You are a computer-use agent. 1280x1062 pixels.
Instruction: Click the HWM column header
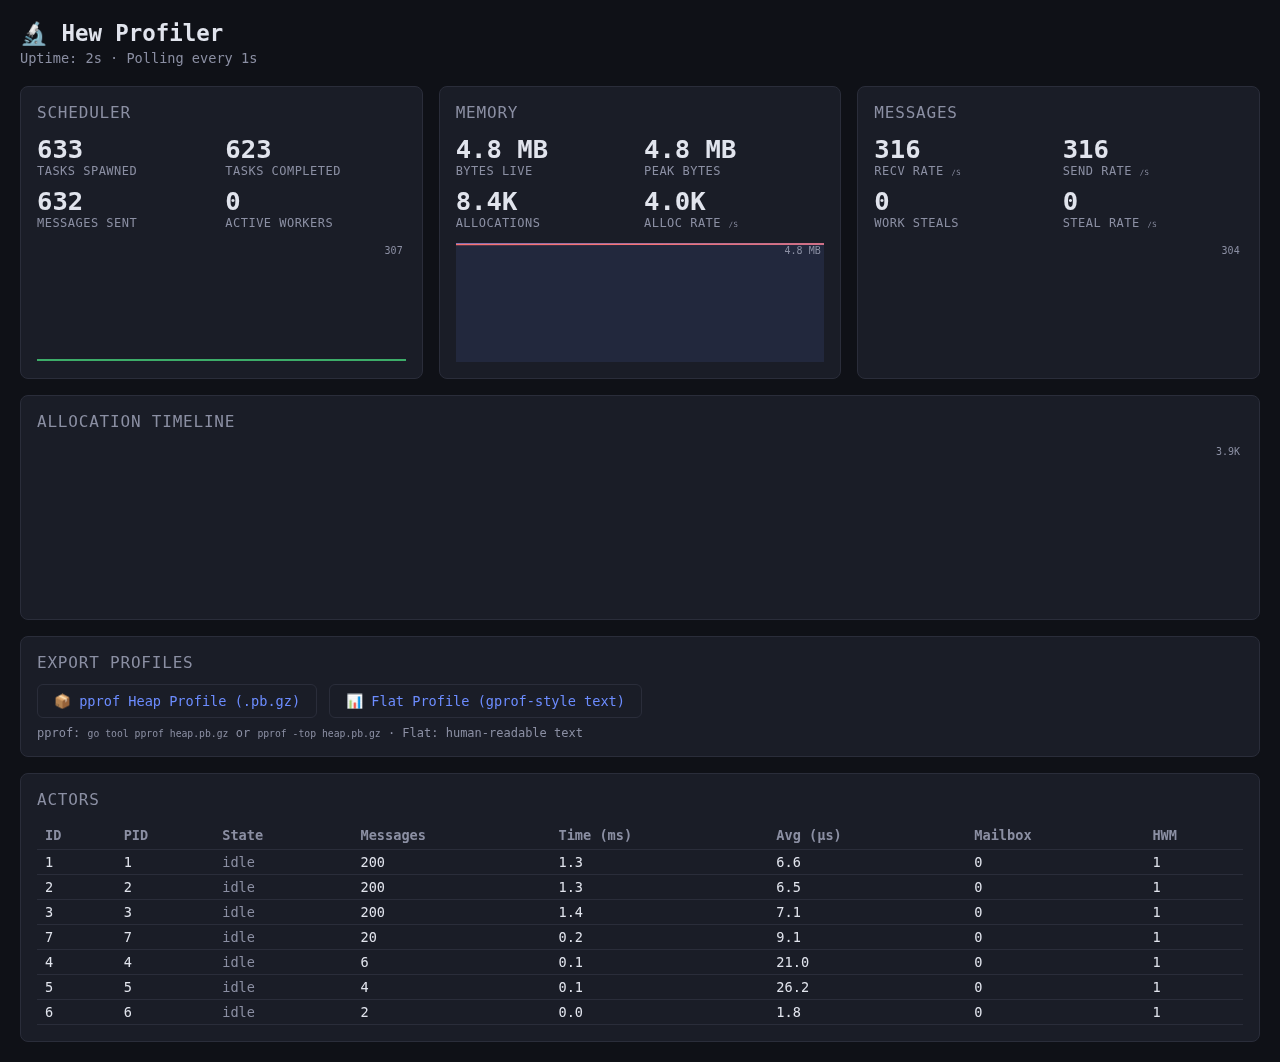click(x=1164, y=835)
